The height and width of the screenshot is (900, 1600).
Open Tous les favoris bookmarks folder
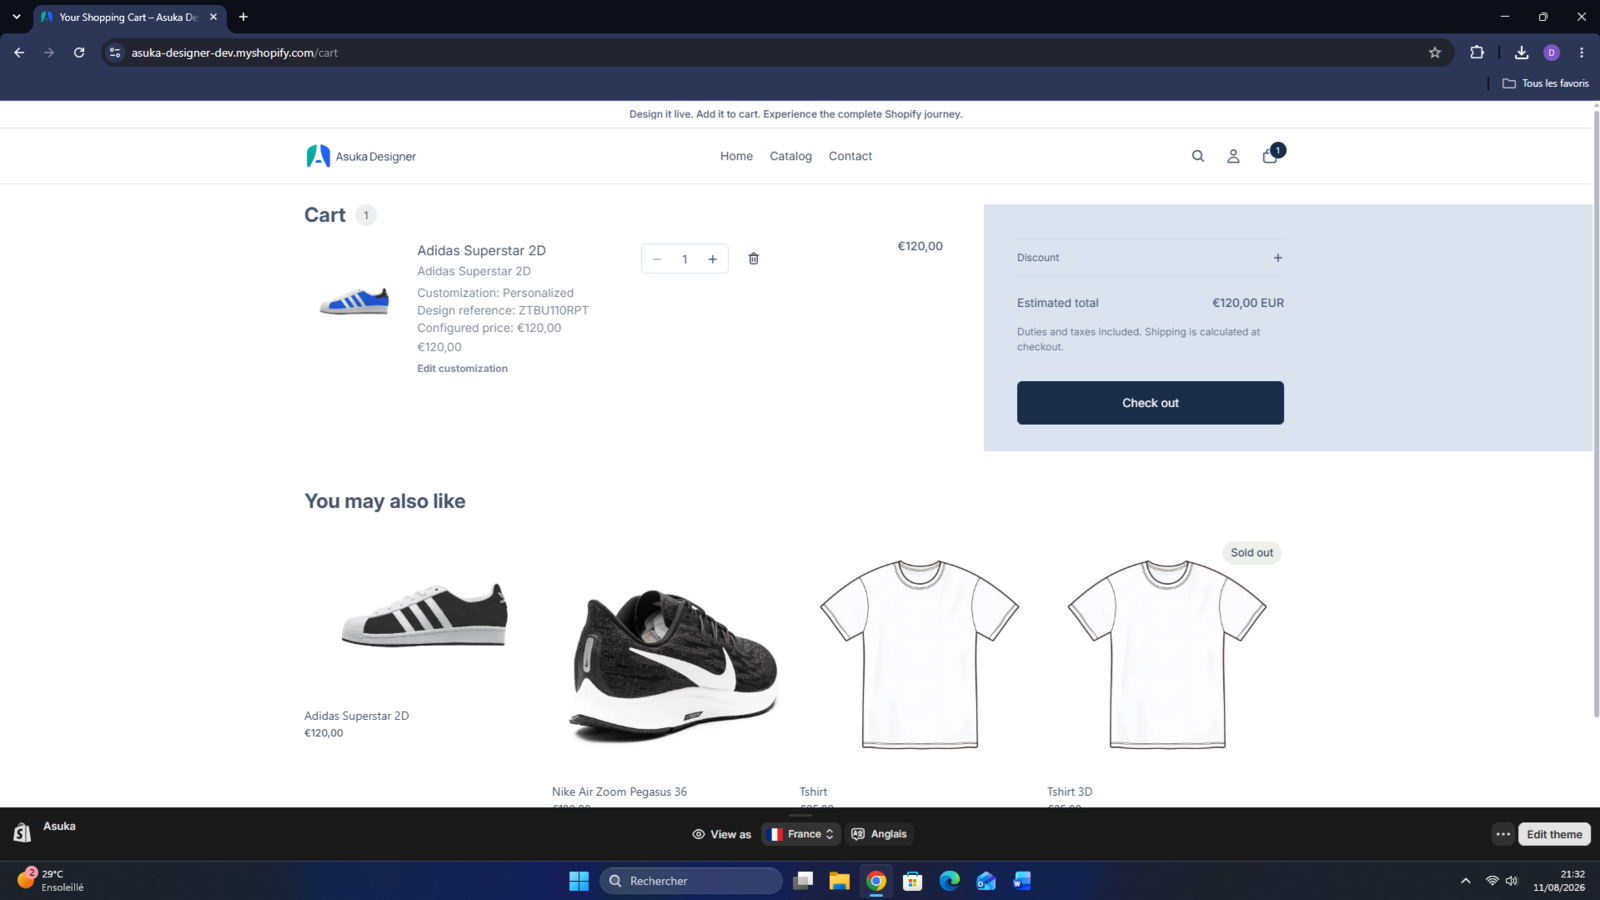pyautogui.click(x=1545, y=83)
